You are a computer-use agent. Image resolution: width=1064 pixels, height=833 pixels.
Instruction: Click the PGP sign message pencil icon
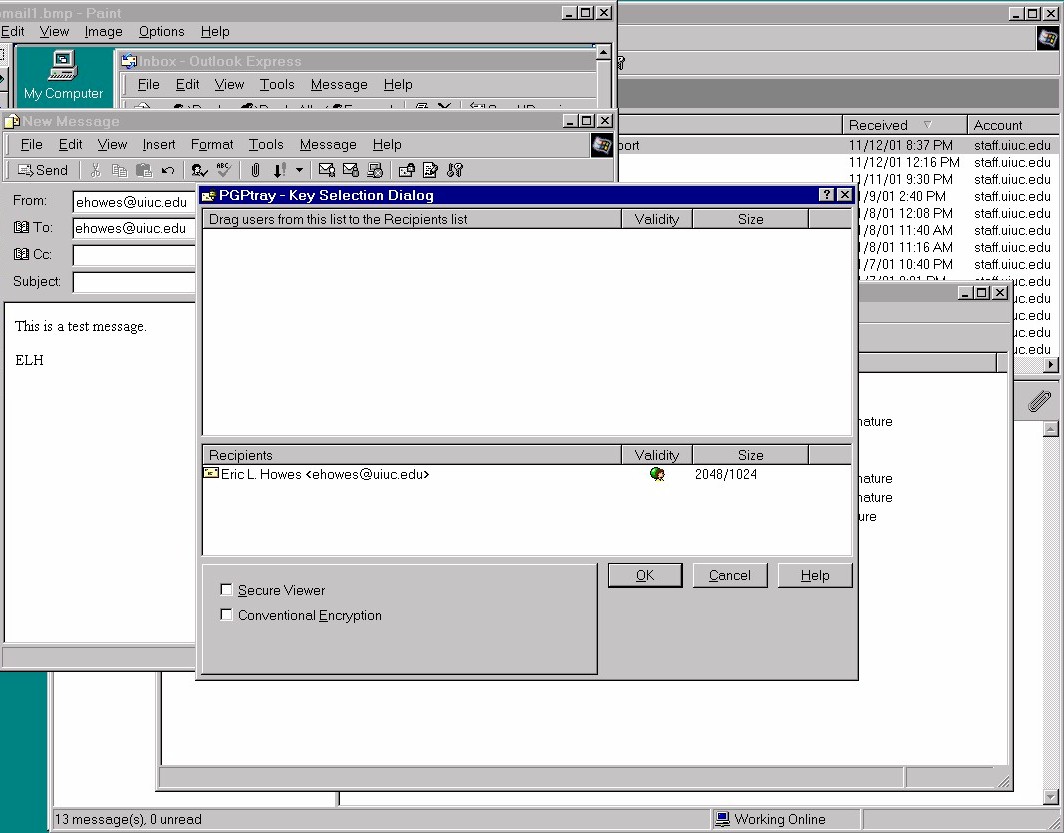(430, 170)
